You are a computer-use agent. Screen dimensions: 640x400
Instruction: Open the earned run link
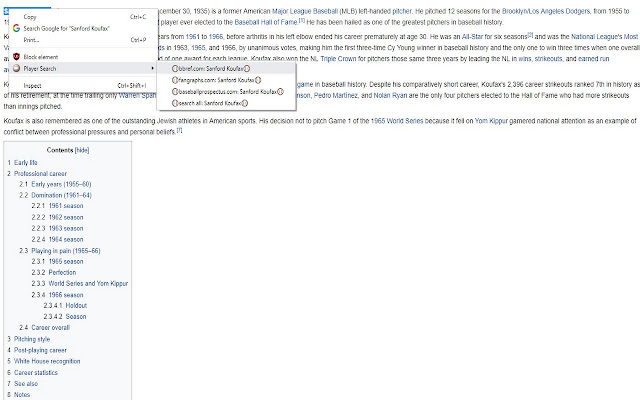coord(593,59)
